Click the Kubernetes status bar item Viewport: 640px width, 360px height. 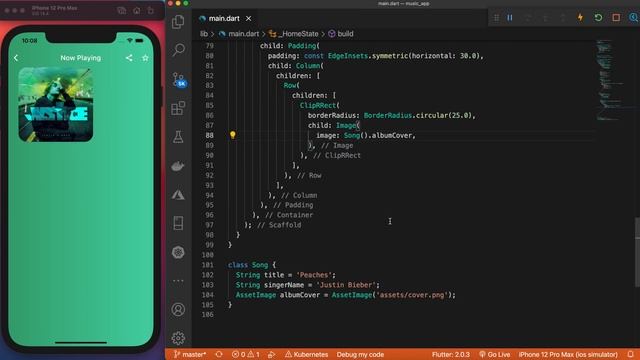[306, 354]
